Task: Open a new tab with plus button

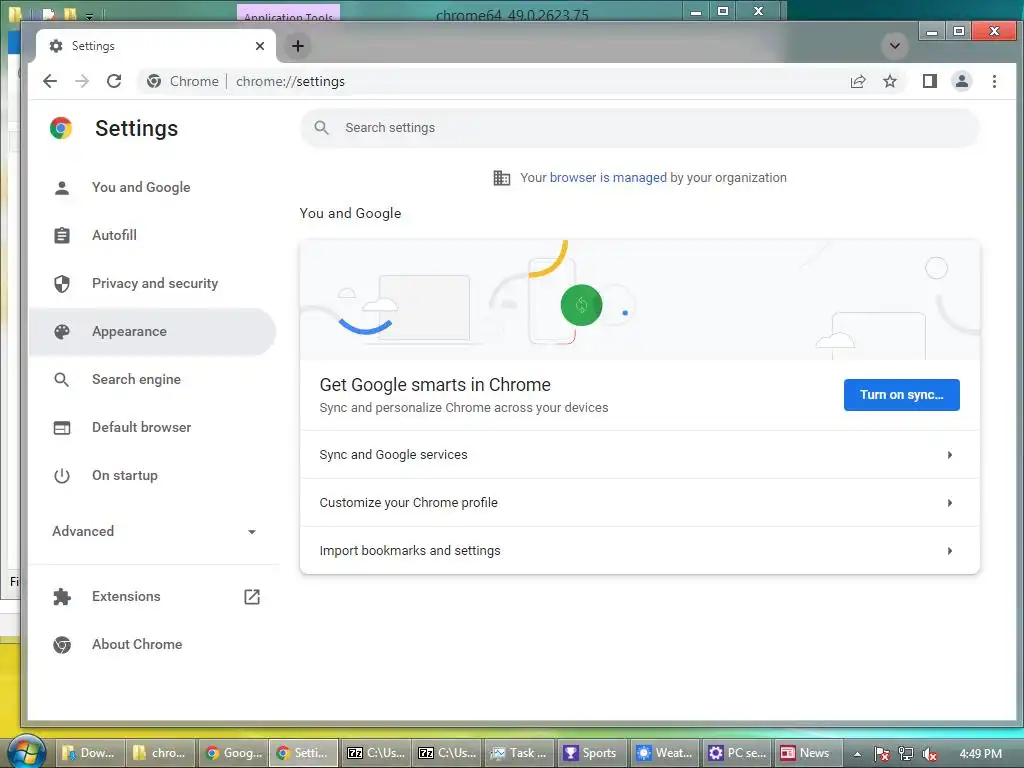Action: click(x=298, y=46)
